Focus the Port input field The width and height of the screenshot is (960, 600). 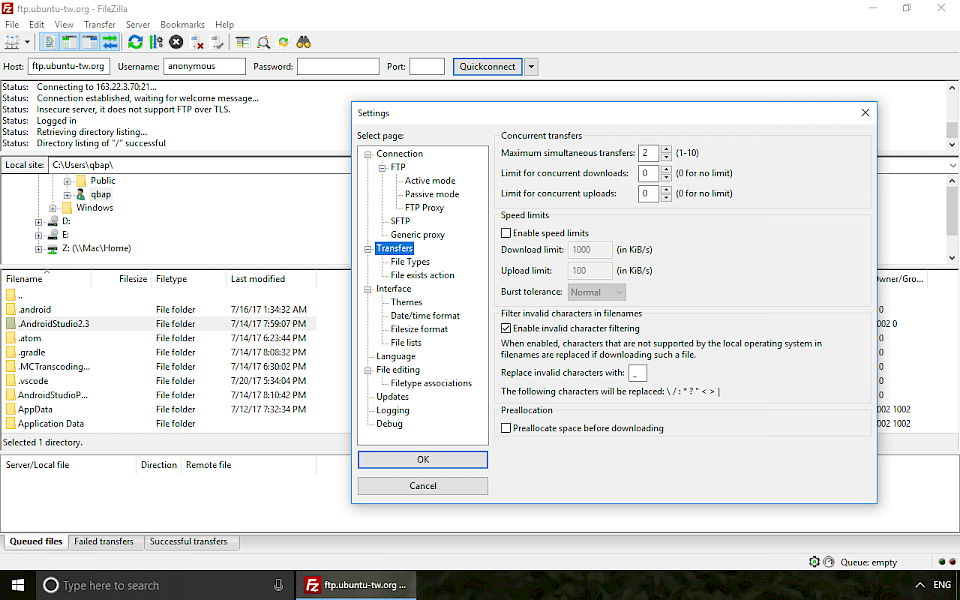[x=427, y=66]
